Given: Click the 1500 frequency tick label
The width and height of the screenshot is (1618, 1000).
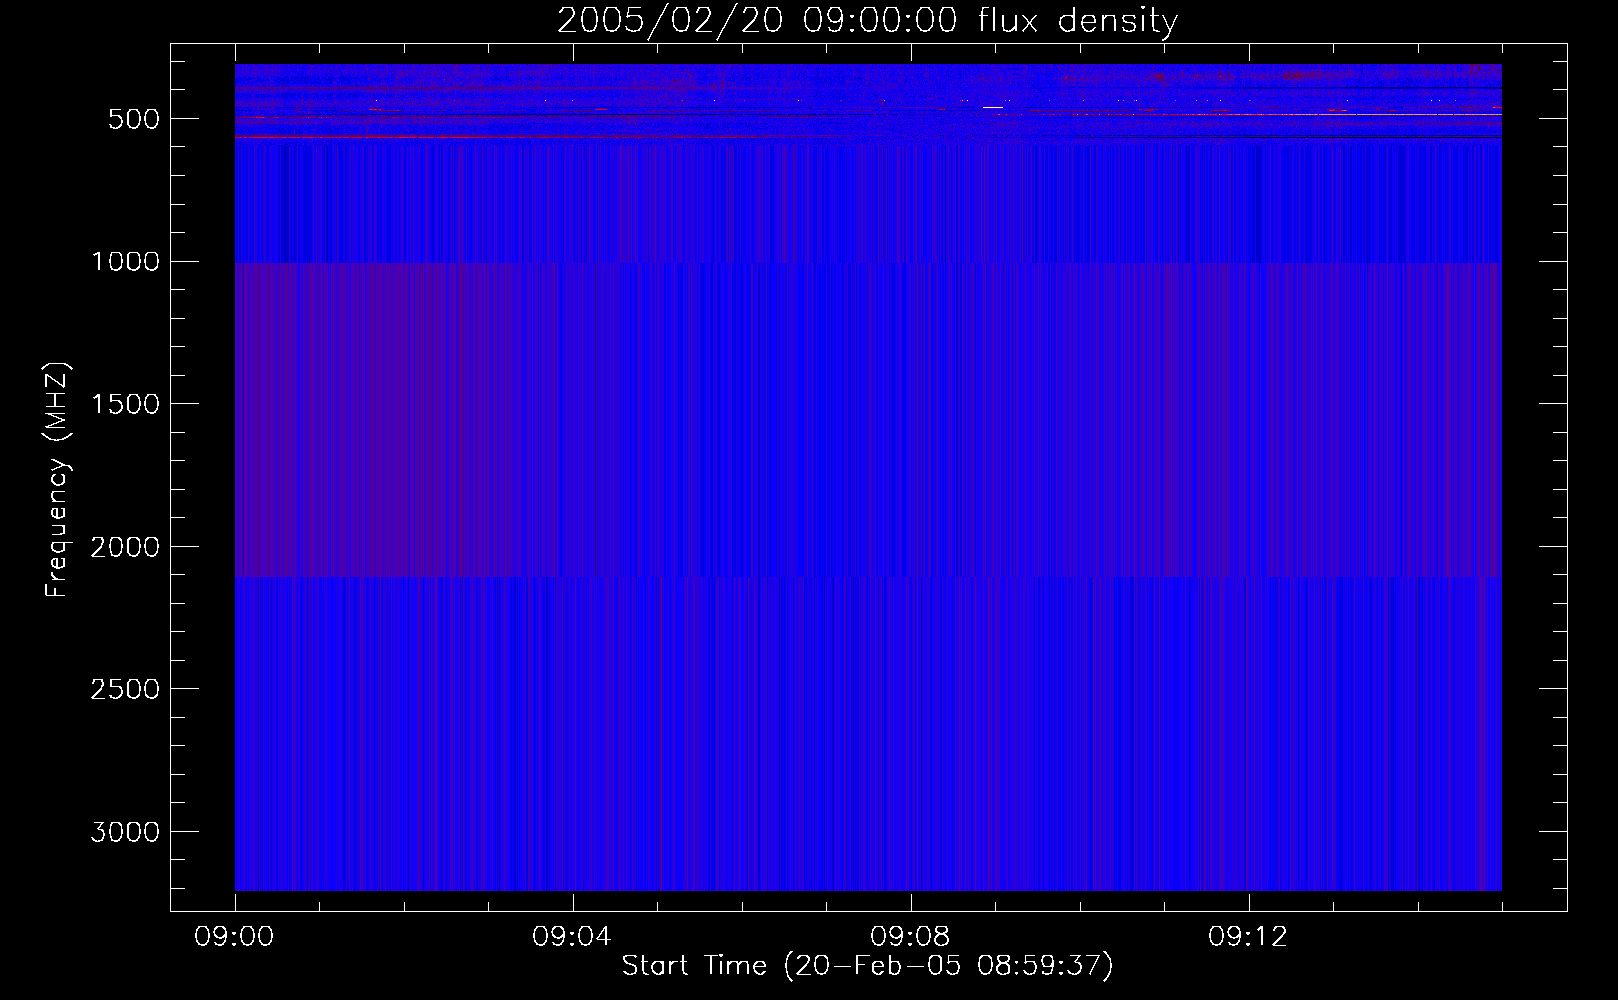Looking at the screenshot, I should point(125,404).
